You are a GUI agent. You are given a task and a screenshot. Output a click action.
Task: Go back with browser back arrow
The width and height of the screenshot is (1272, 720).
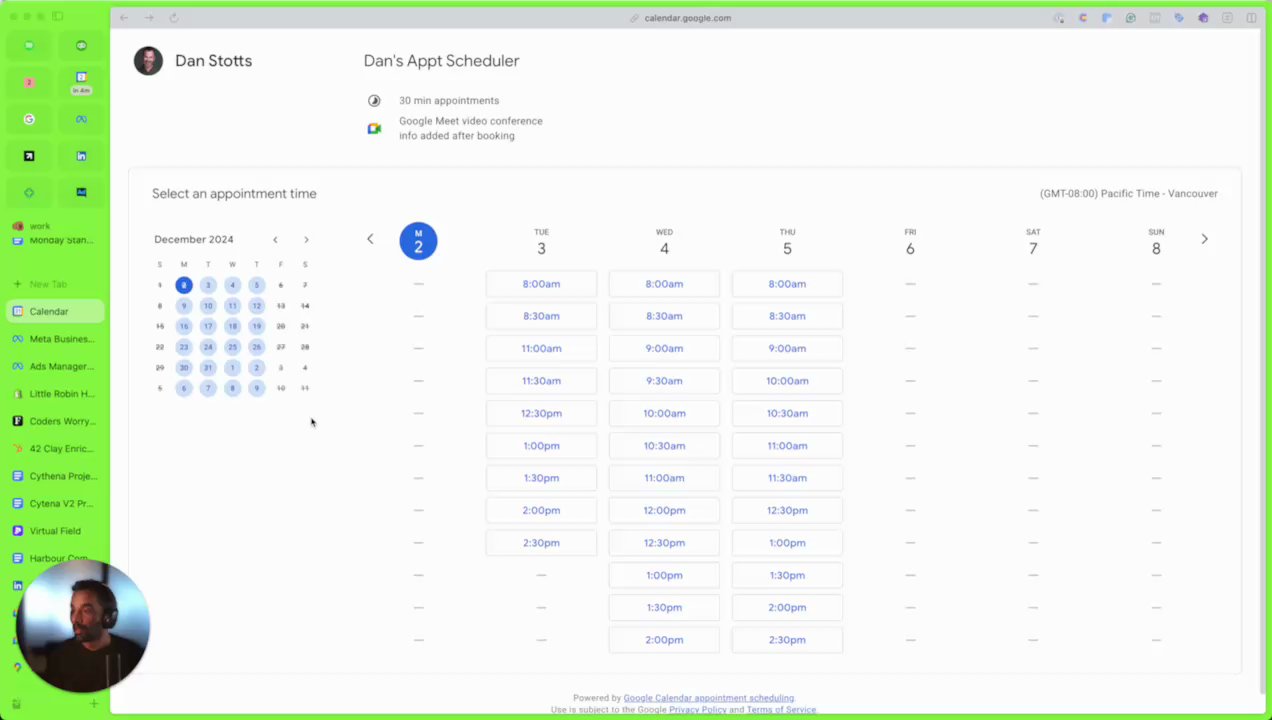[124, 18]
